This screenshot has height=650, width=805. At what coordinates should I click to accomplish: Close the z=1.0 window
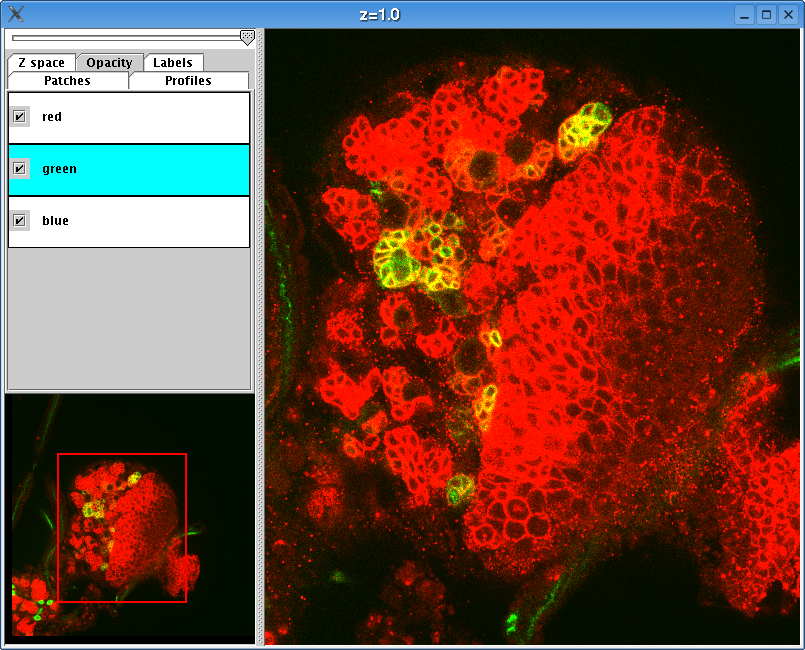tap(788, 14)
